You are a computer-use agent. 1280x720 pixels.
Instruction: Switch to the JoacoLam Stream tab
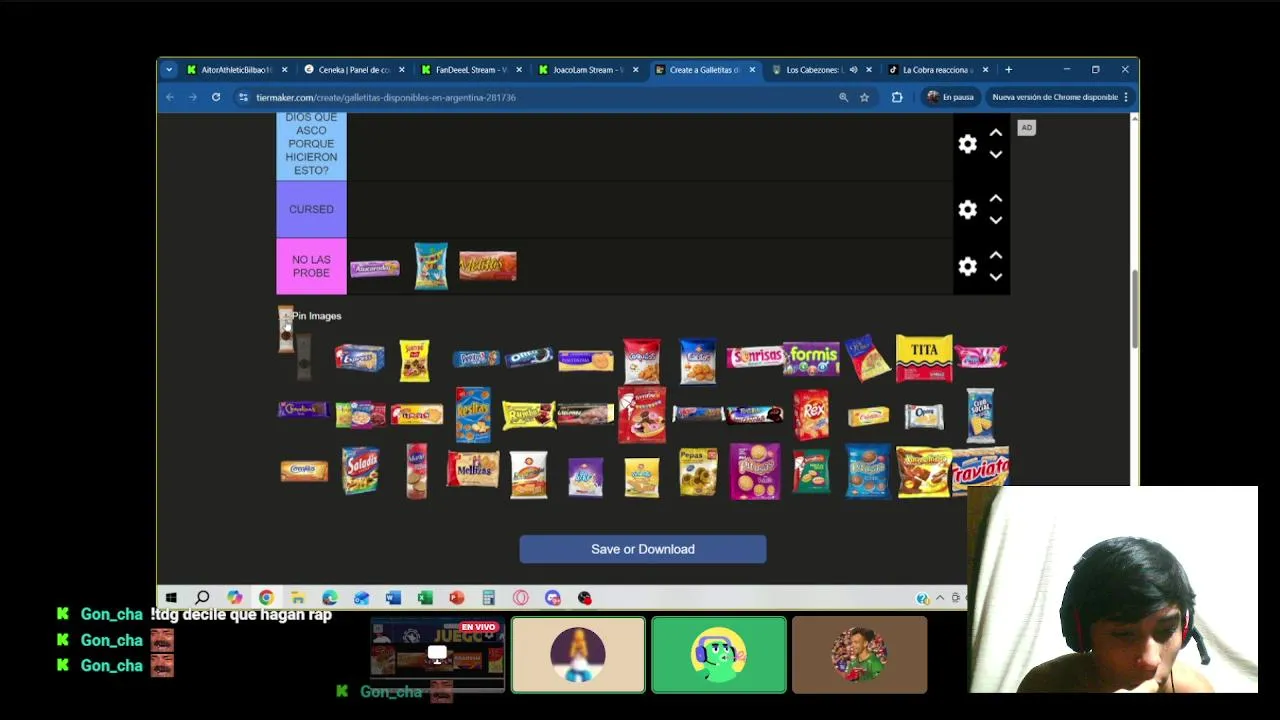588,70
